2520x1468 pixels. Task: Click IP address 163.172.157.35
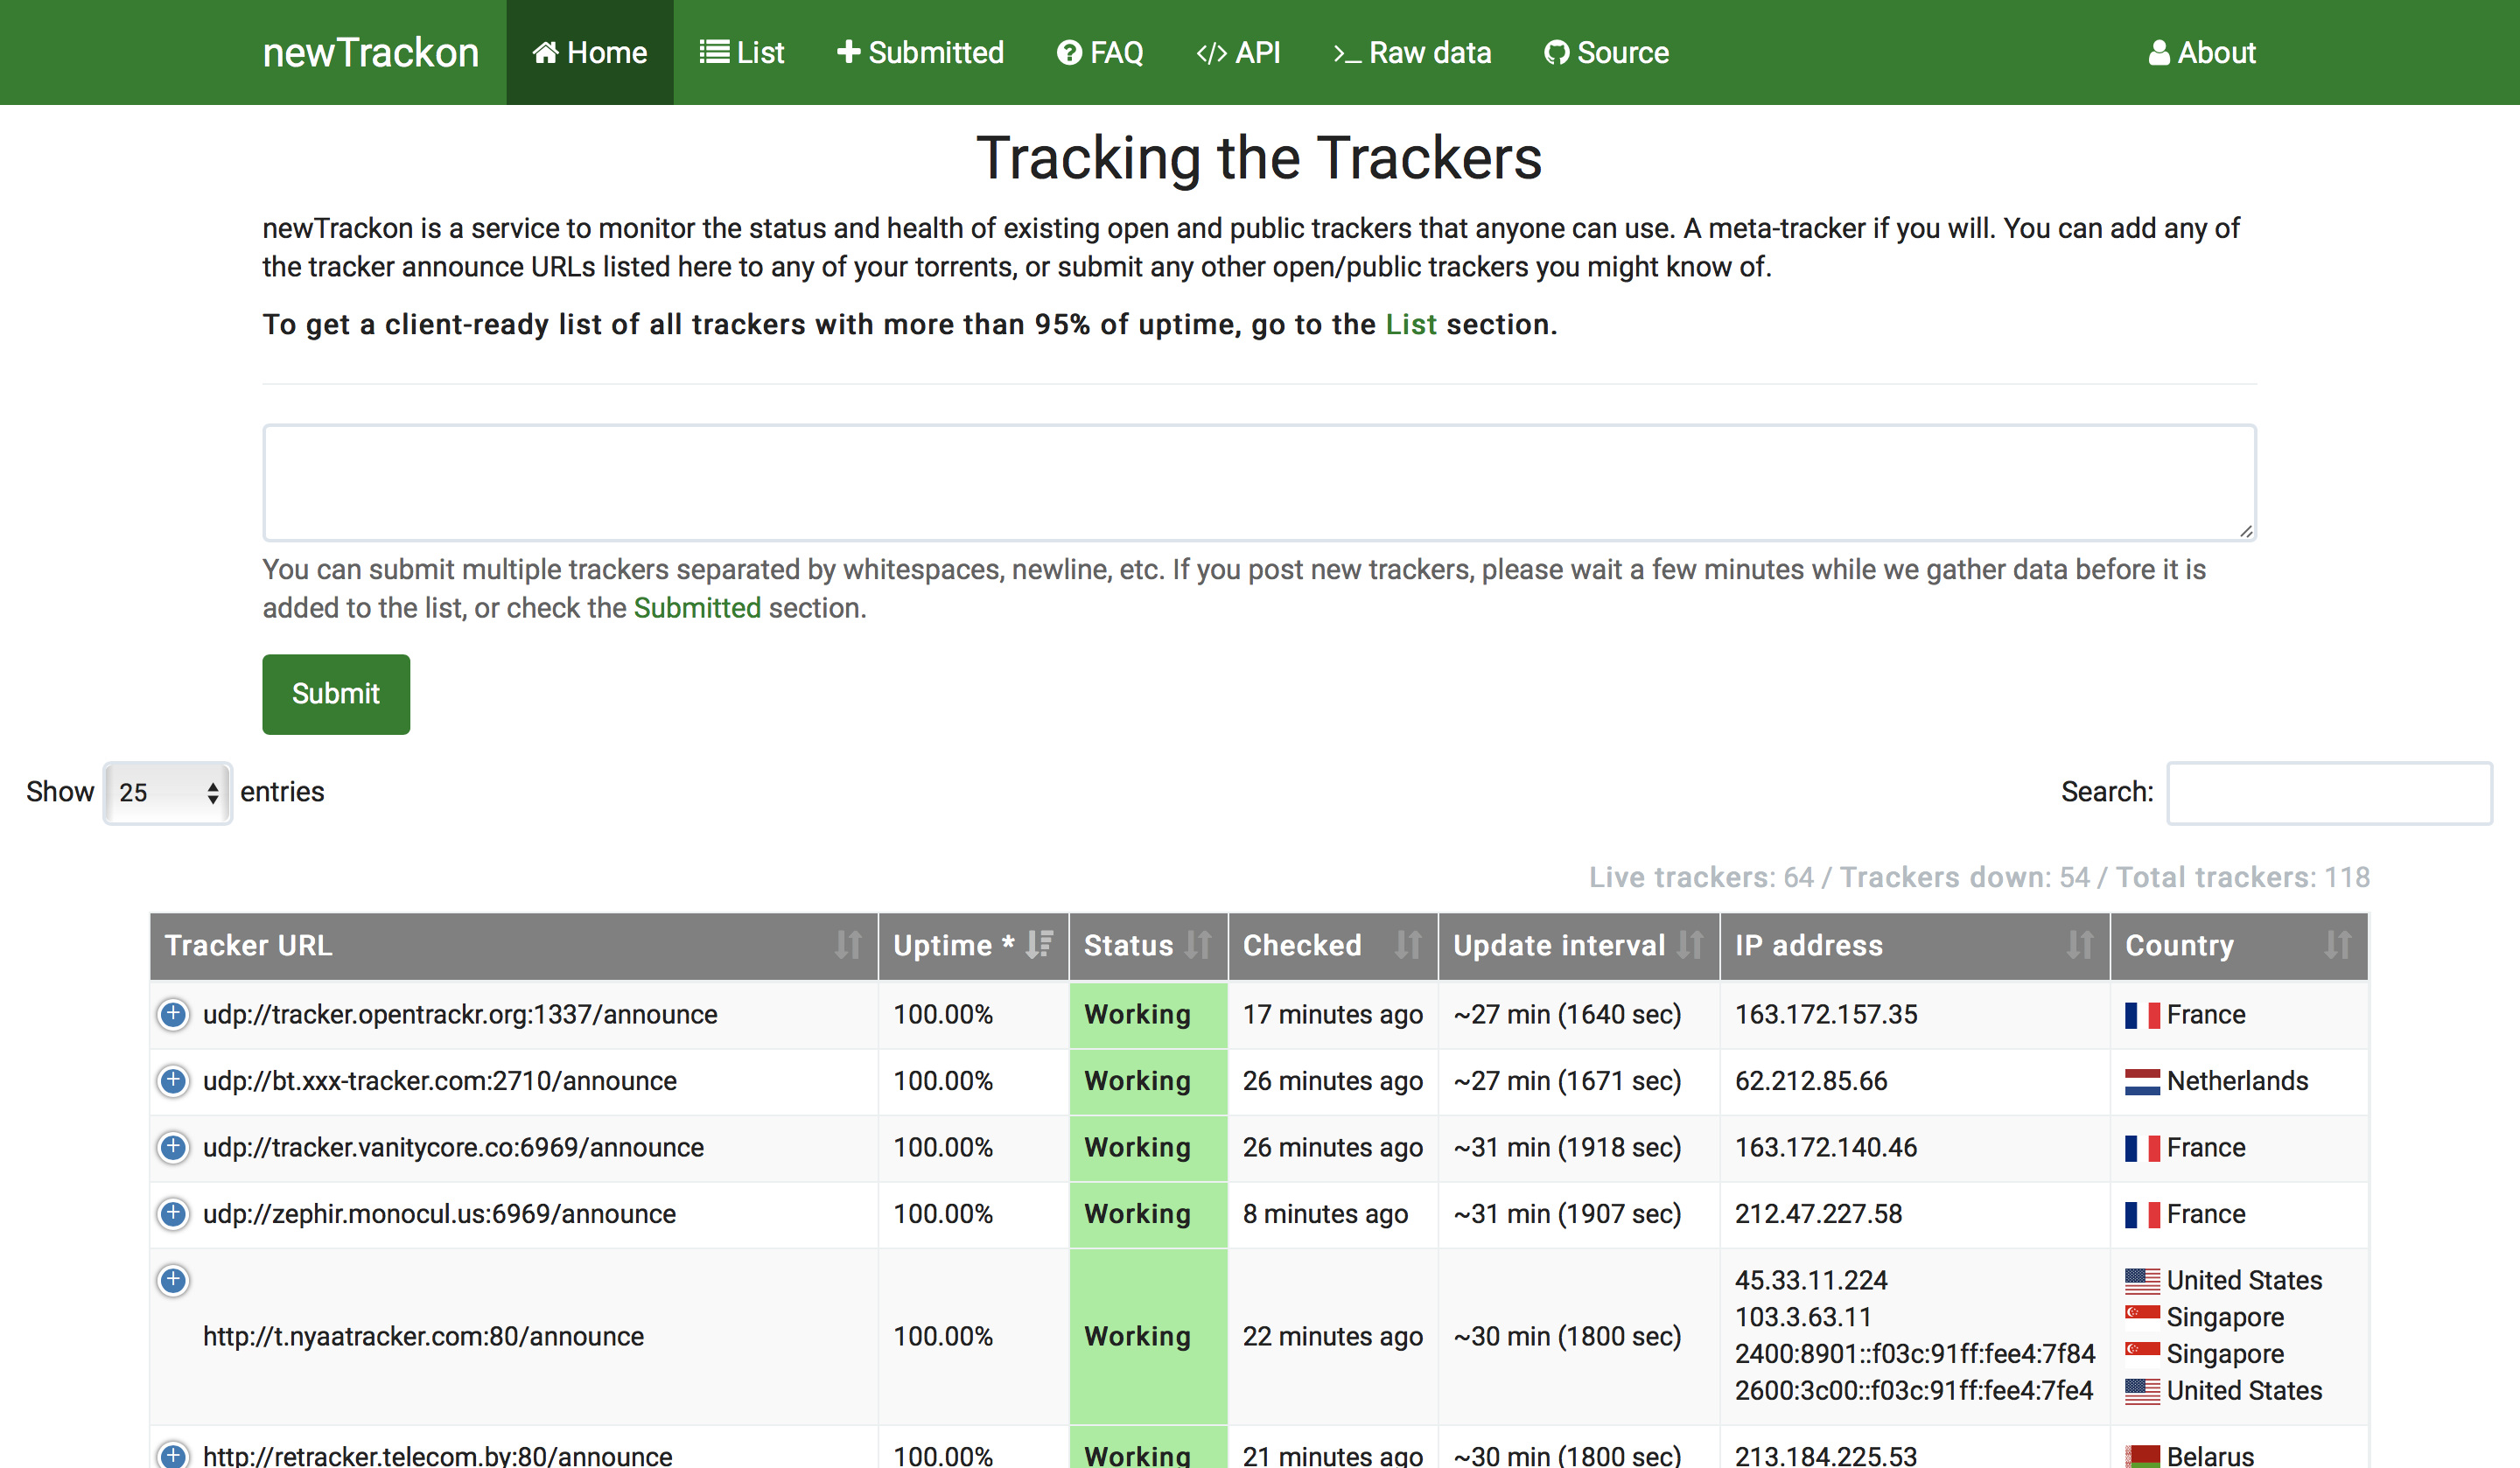point(1826,1014)
